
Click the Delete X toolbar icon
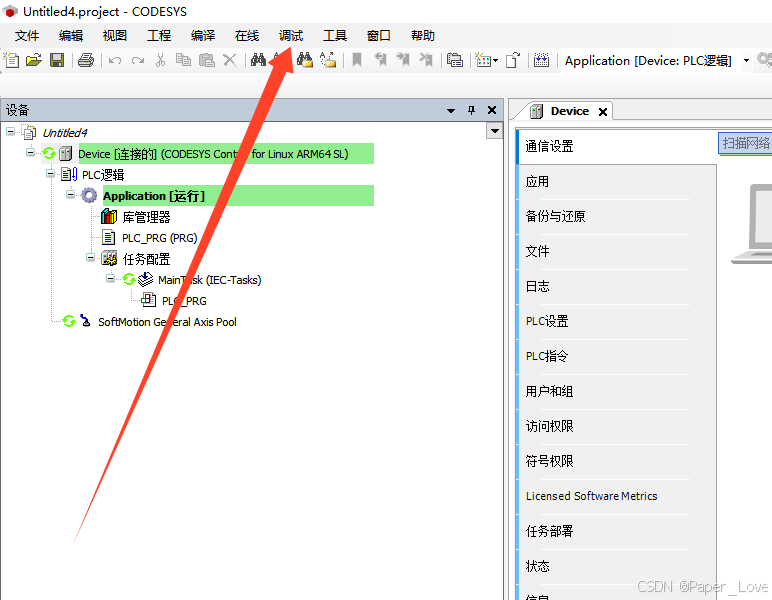229,60
